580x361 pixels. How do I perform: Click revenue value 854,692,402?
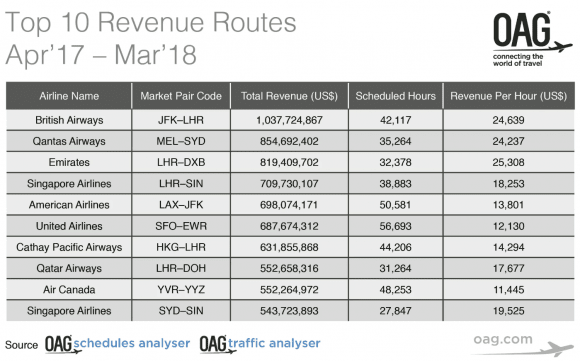(x=289, y=141)
